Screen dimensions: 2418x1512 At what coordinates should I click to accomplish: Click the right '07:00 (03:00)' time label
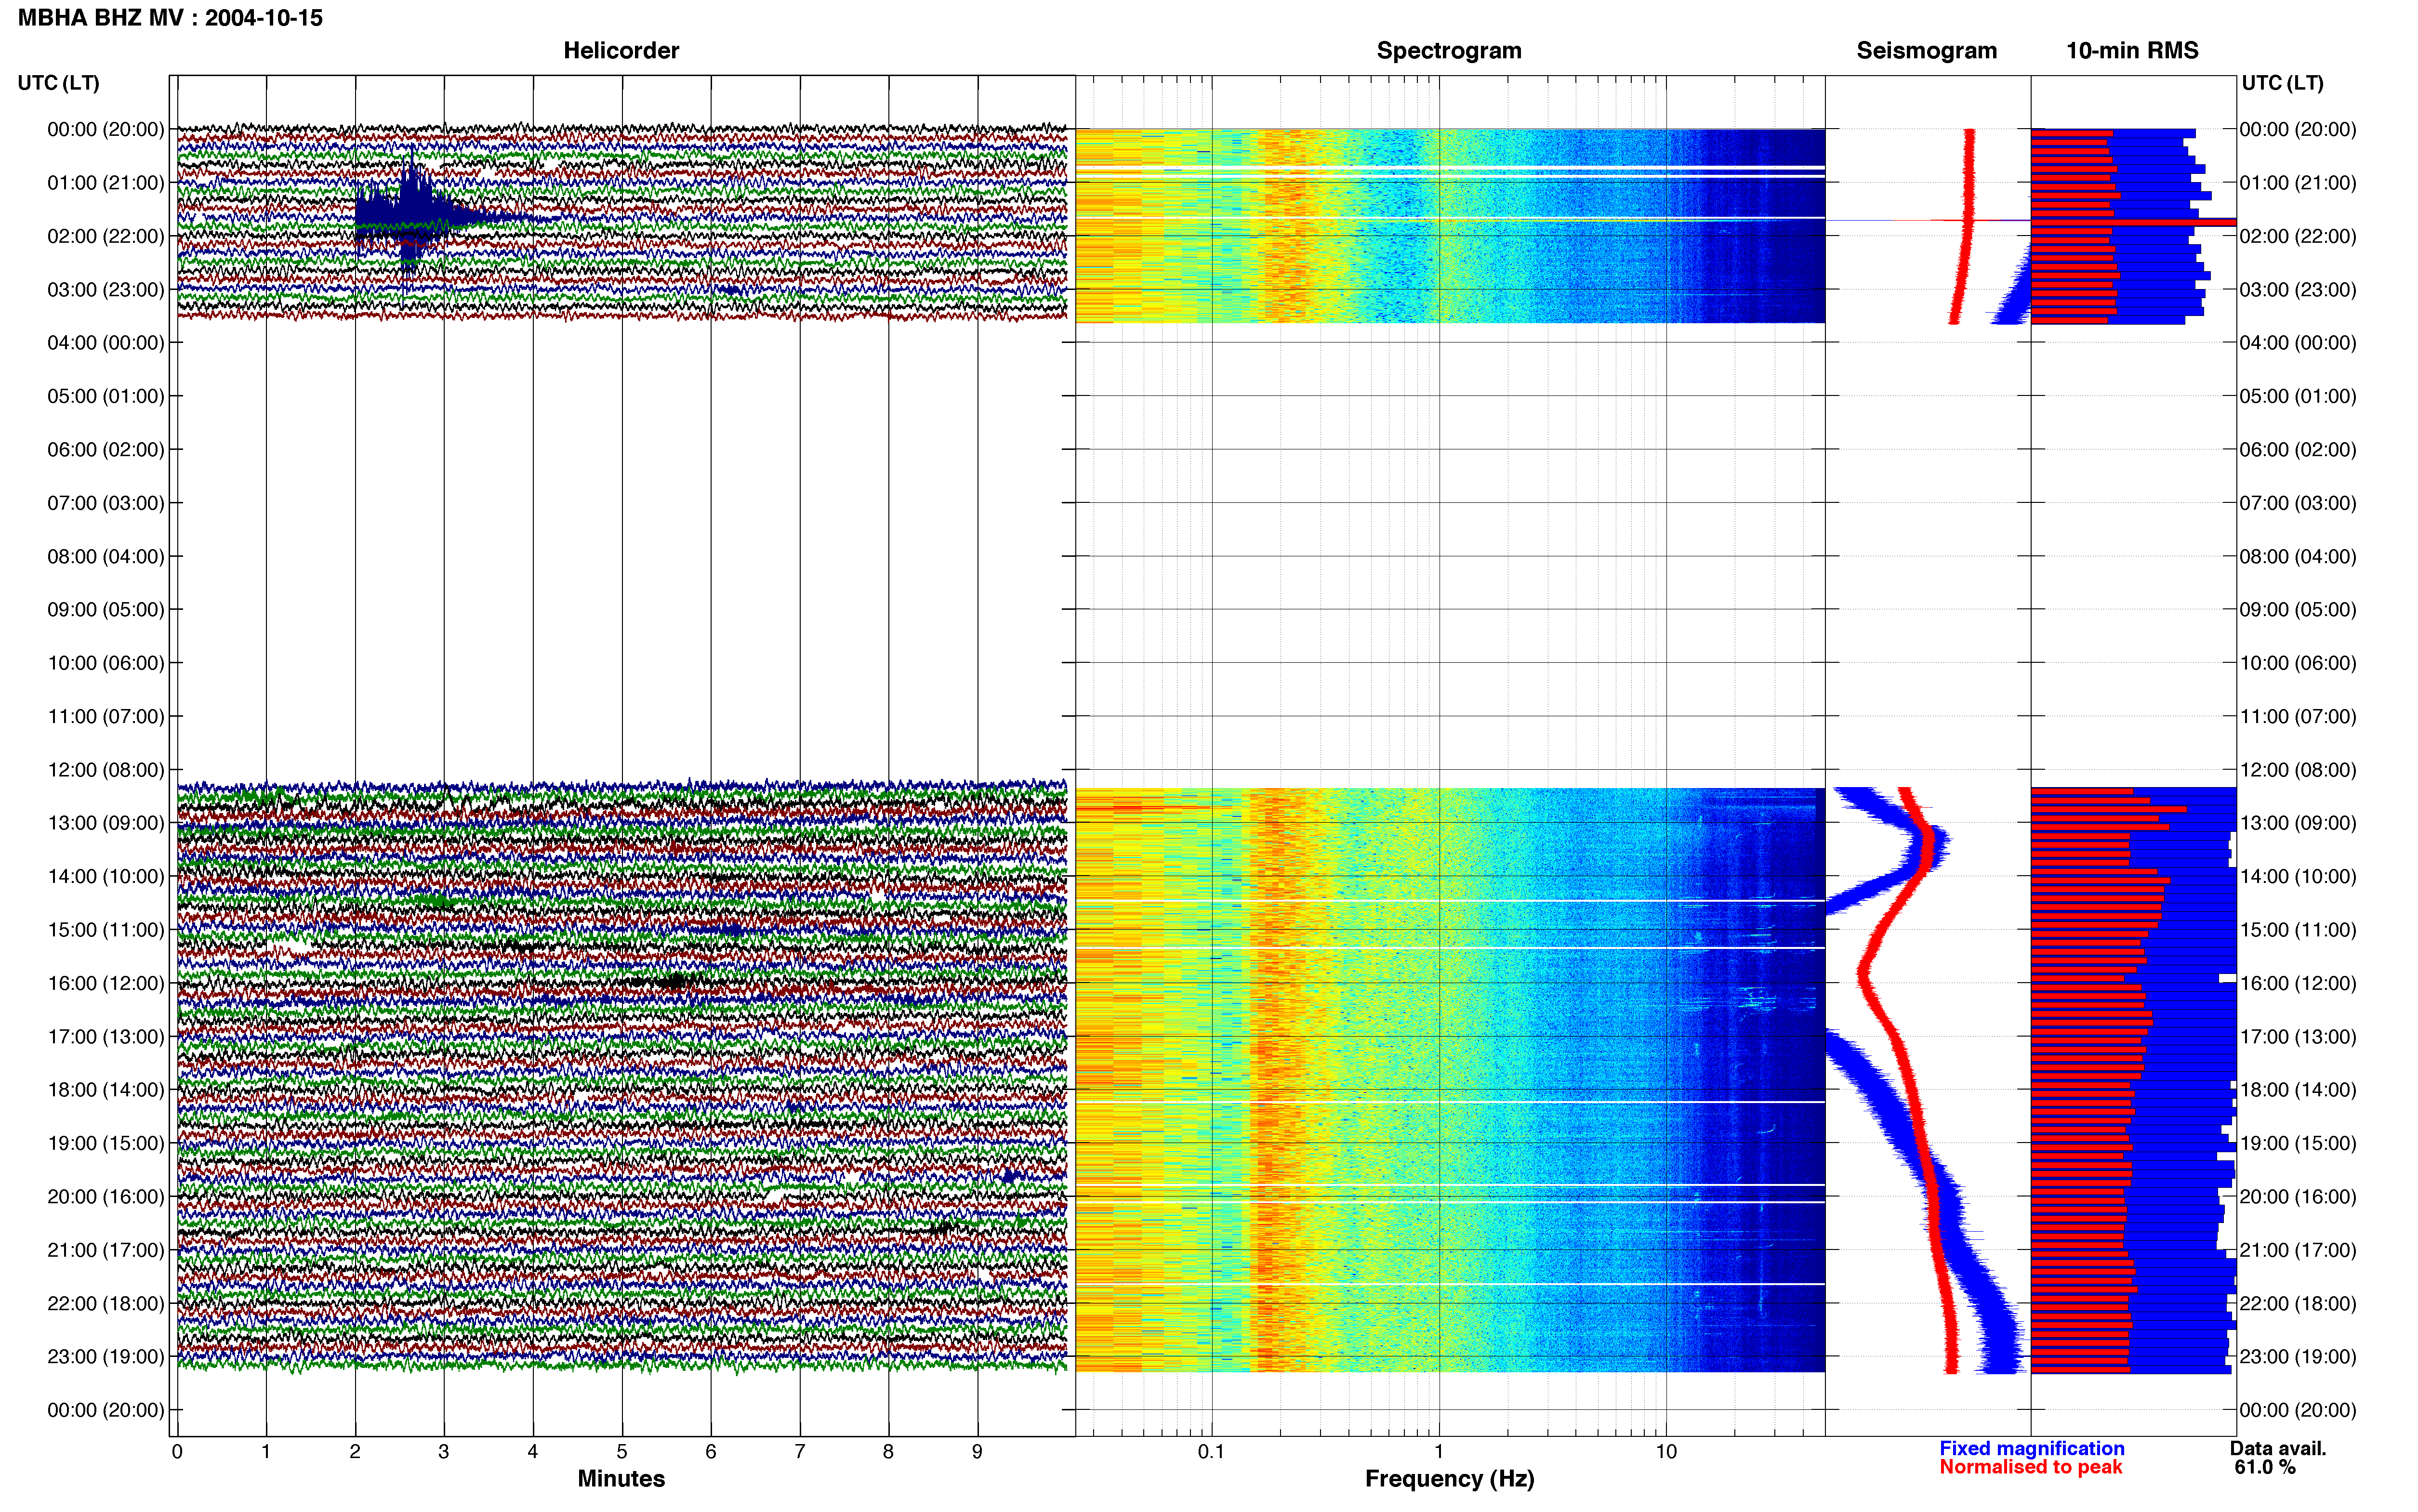(x=2298, y=502)
